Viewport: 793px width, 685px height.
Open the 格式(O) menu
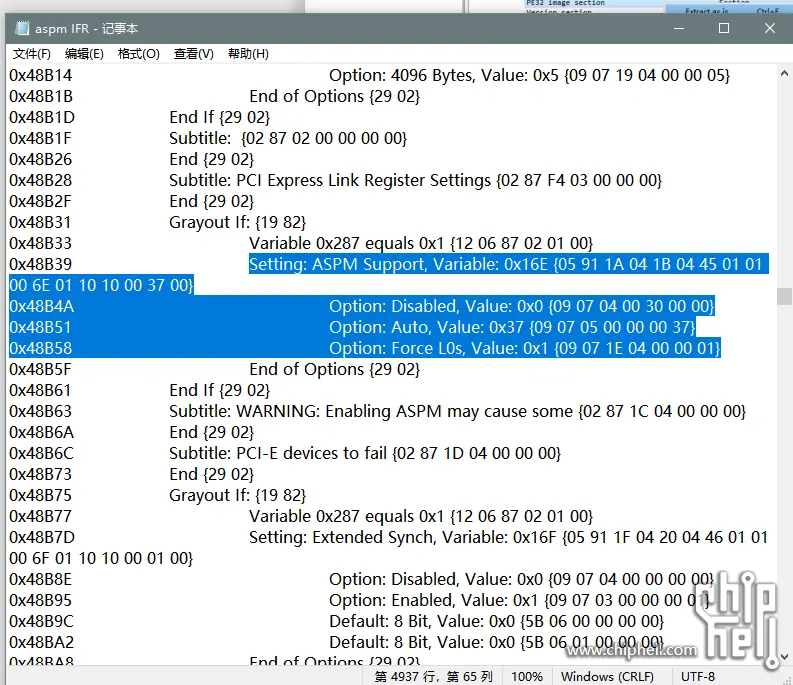pyautogui.click(x=139, y=54)
